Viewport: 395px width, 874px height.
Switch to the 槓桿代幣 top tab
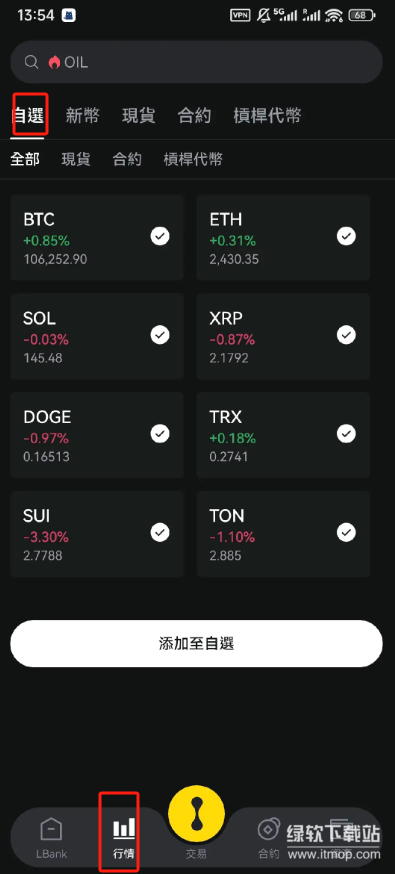point(267,116)
